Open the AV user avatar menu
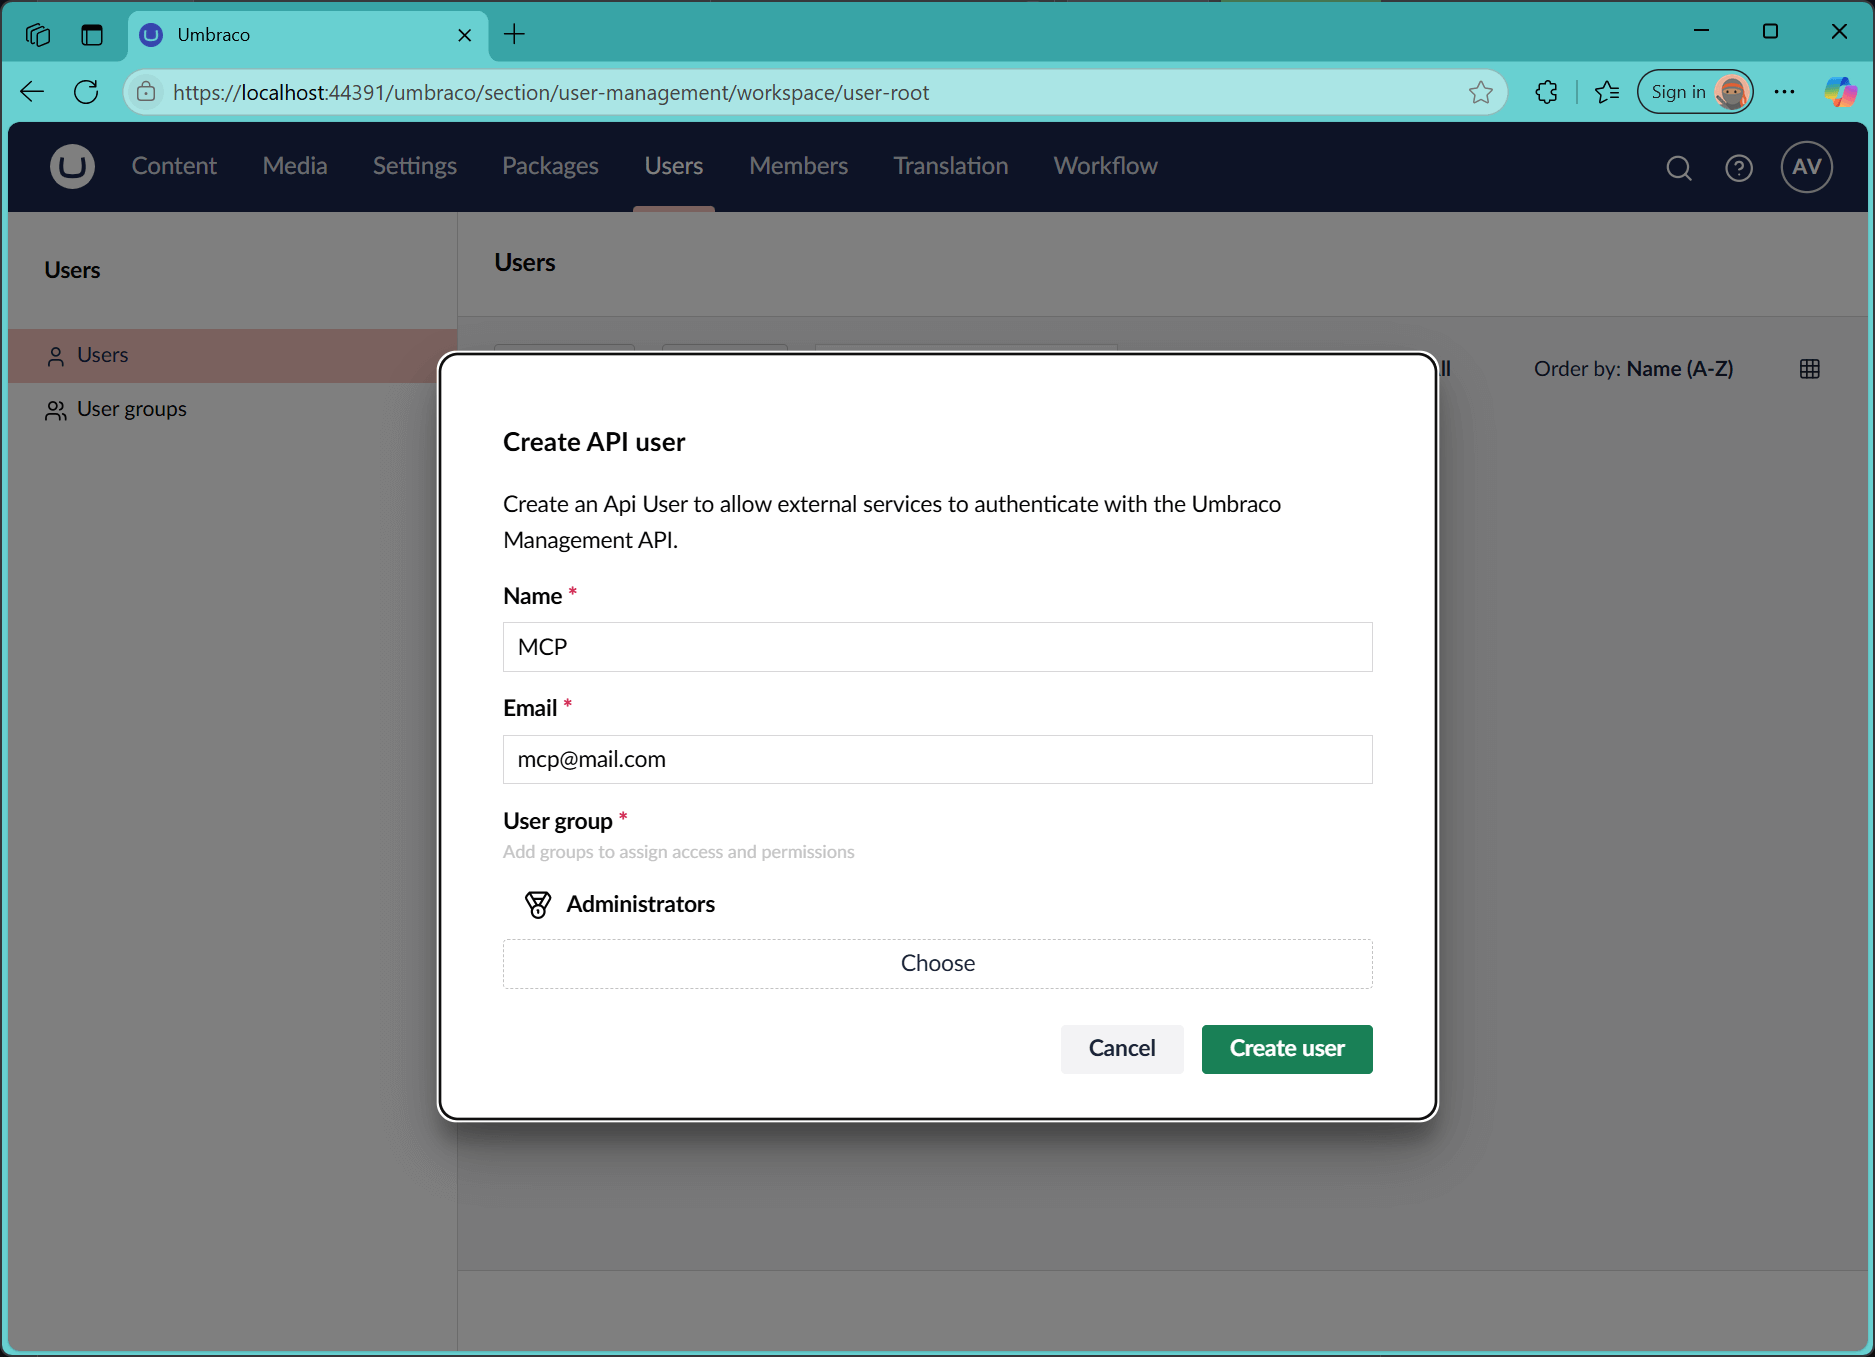Screen dimensions: 1875x1357 click(x=1806, y=167)
